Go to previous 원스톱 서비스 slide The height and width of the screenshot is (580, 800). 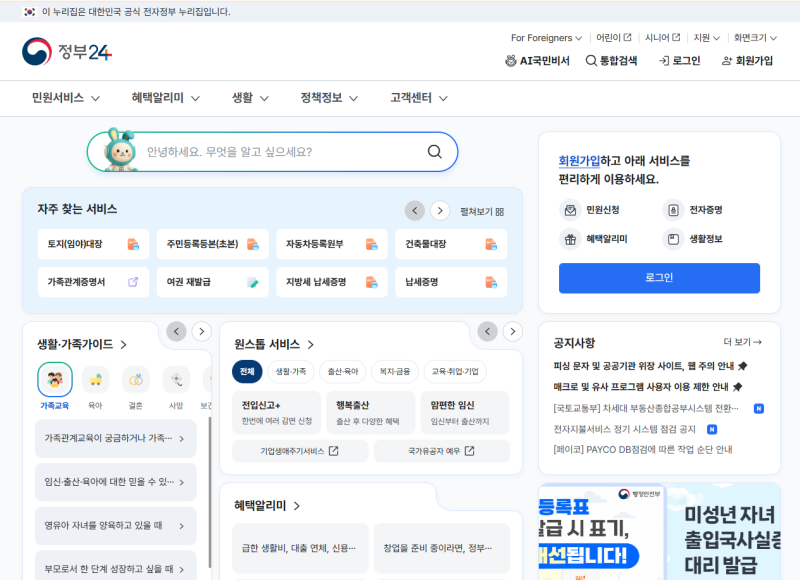pyautogui.click(x=487, y=332)
